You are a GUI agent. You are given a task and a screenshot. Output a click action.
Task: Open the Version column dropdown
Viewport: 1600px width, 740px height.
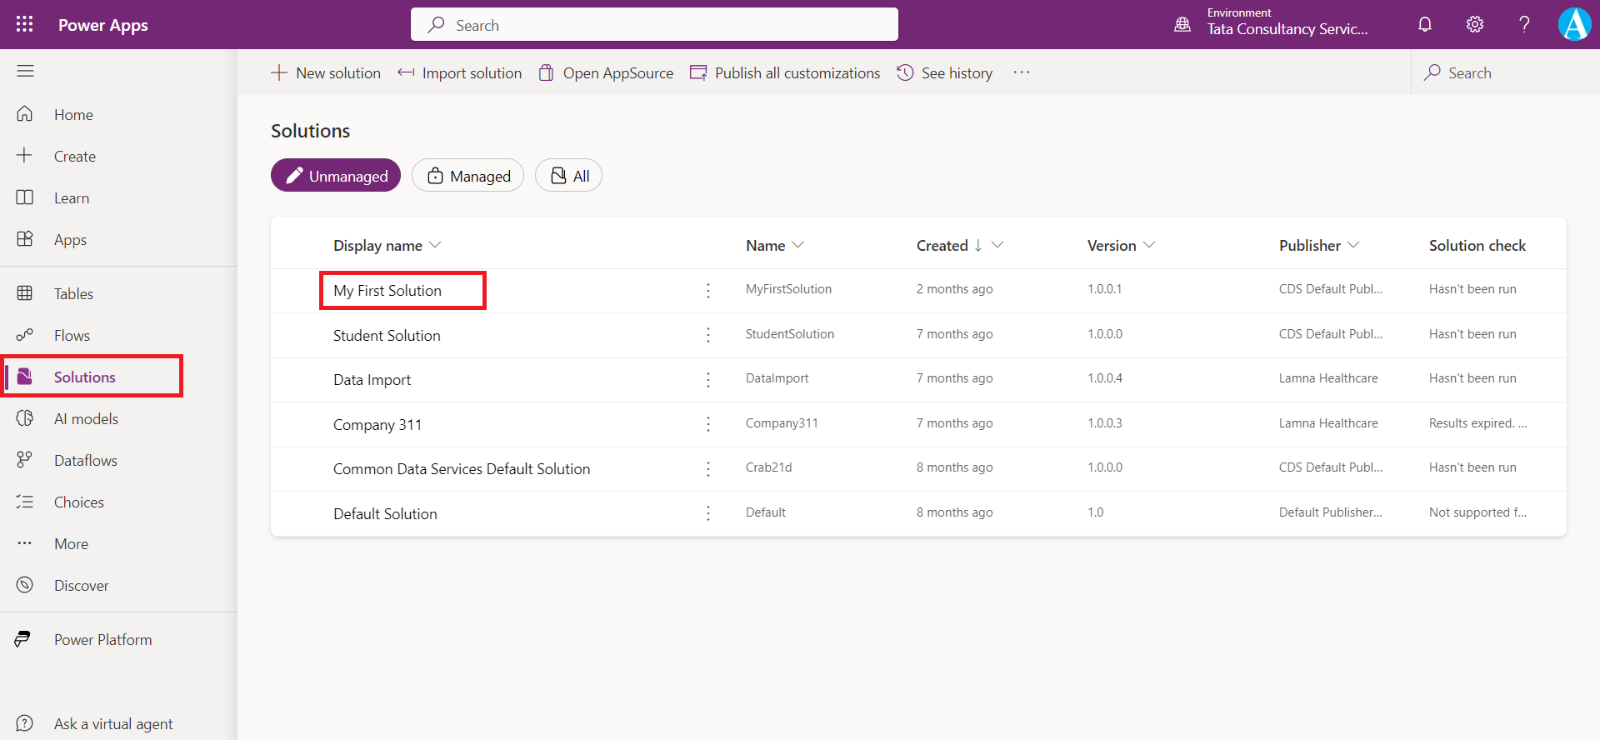tap(1149, 246)
